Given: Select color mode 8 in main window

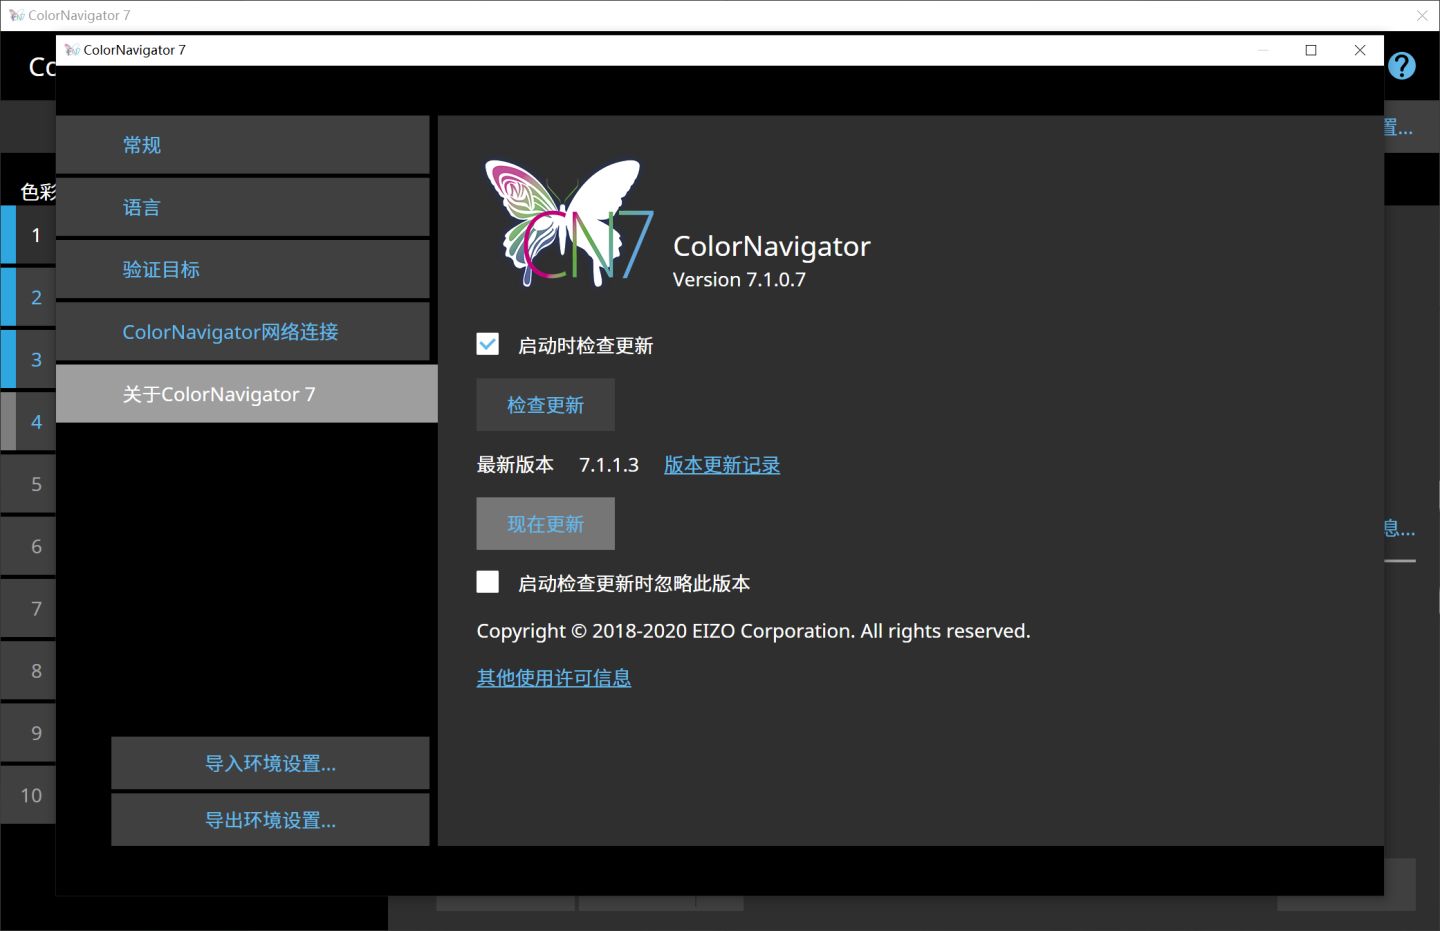Looking at the screenshot, I should pos(28,671).
